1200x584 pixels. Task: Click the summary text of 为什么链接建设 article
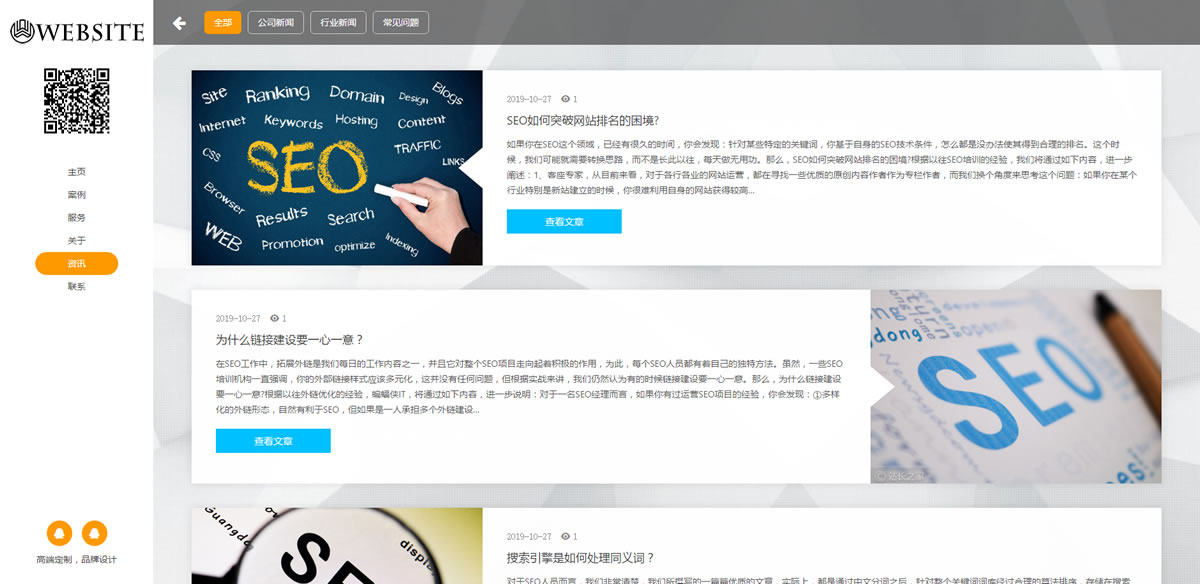(x=530, y=386)
